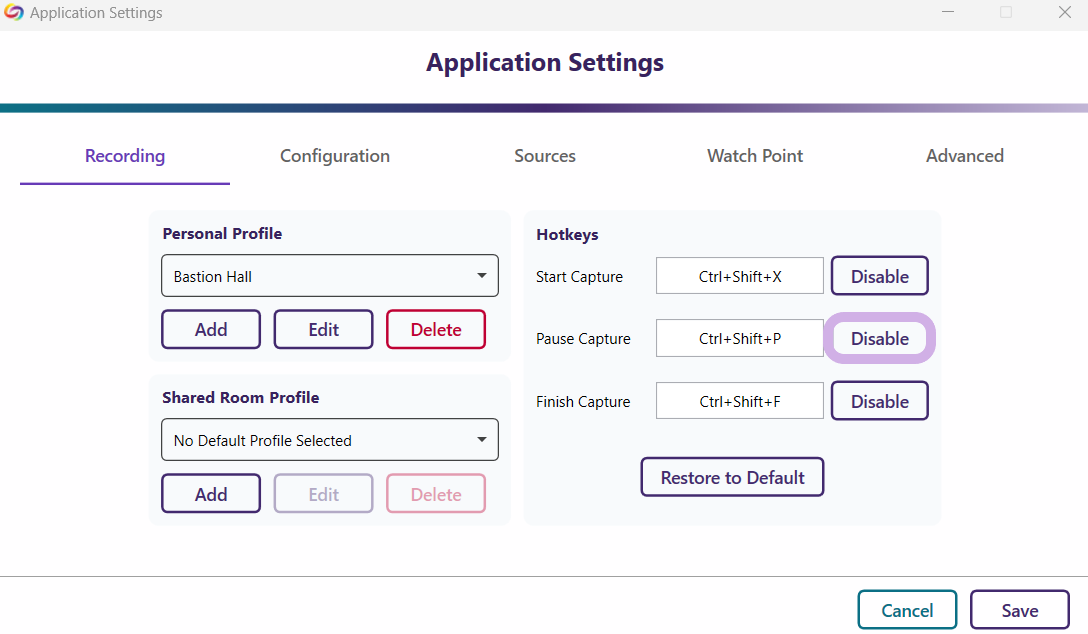Disable the Finish Capture hotkey
Viewport: 1088px width, 634px height.
tap(880, 401)
